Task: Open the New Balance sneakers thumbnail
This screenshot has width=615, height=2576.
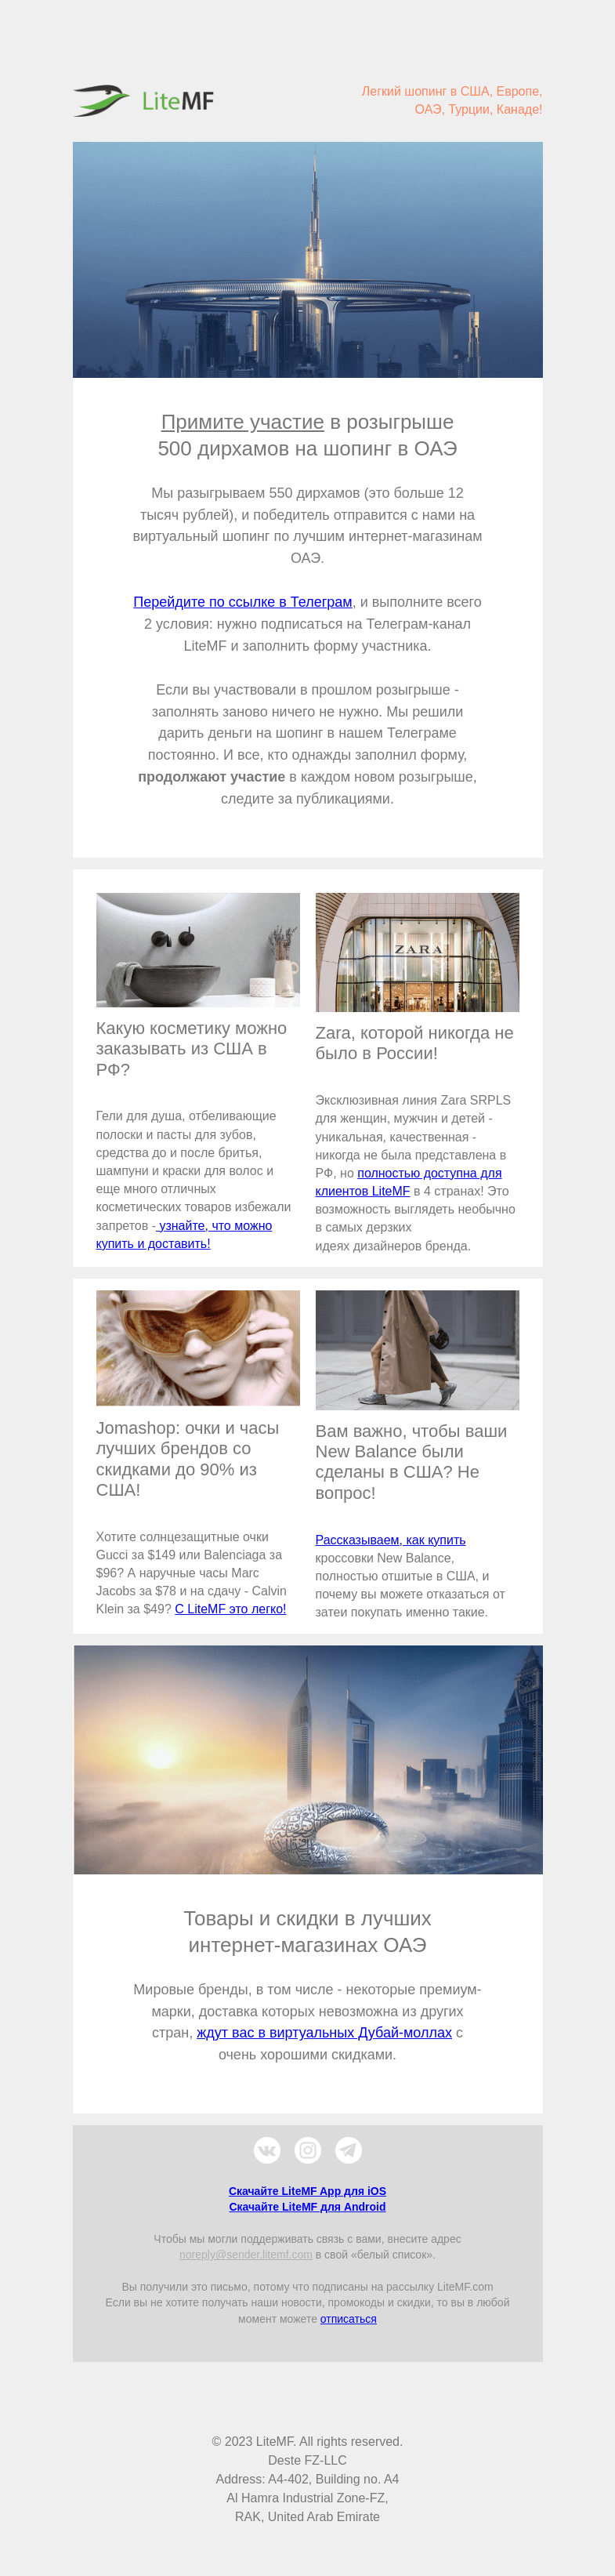Action: pyautogui.click(x=417, y=1350)
